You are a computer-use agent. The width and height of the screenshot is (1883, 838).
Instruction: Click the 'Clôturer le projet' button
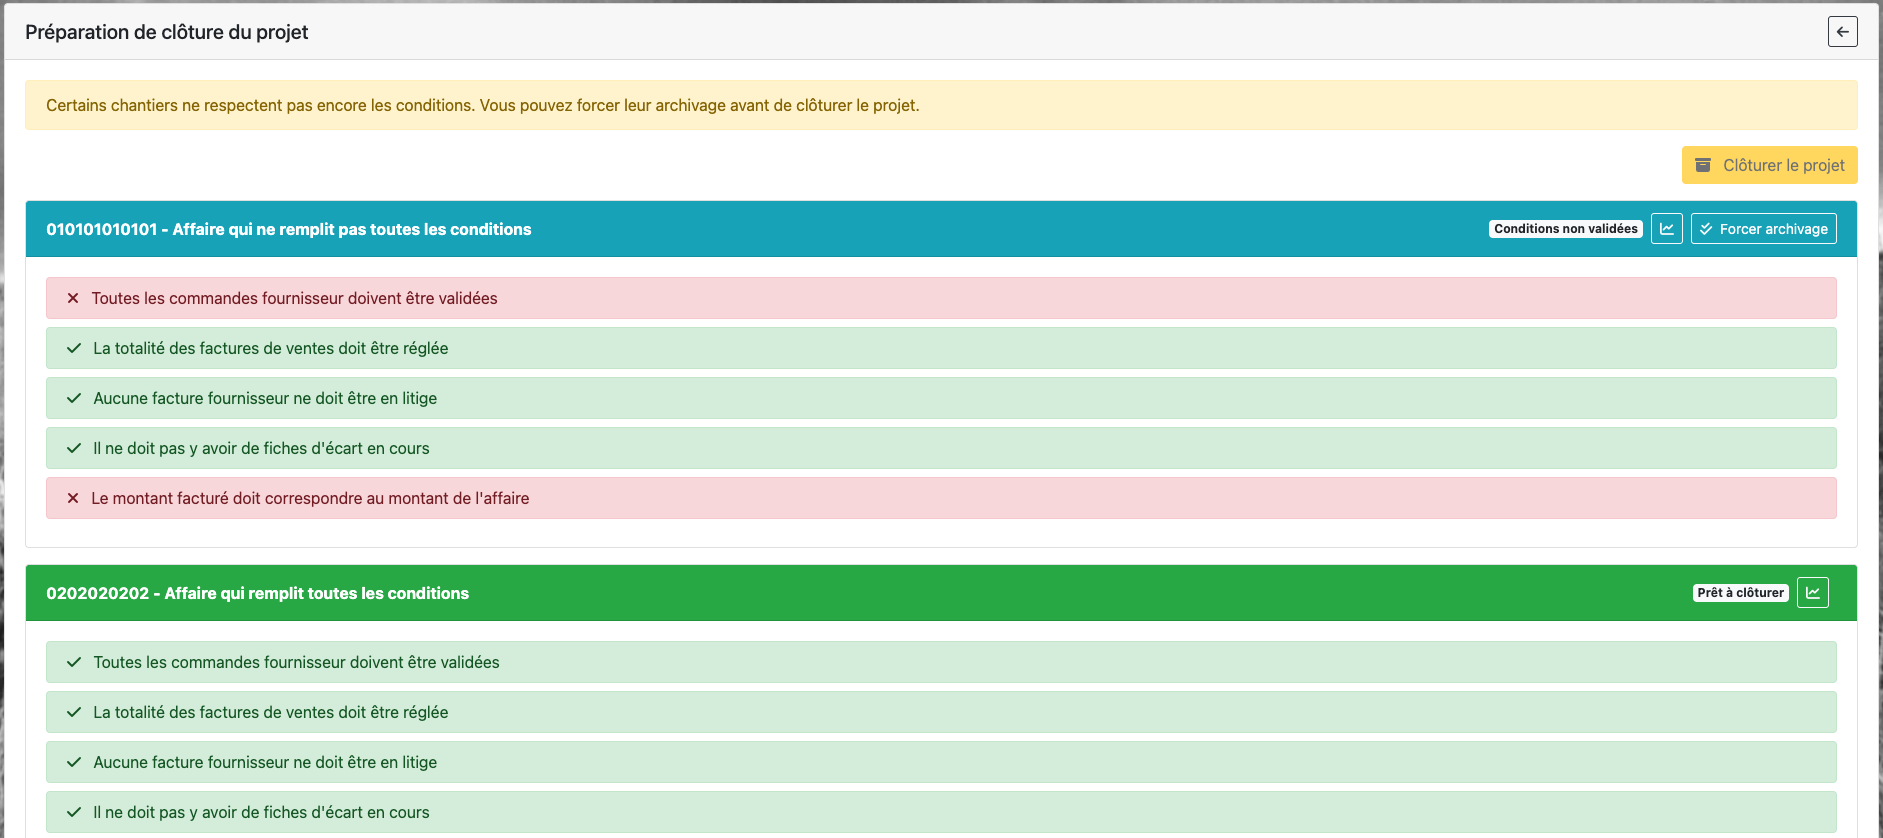click(1769, 165)
